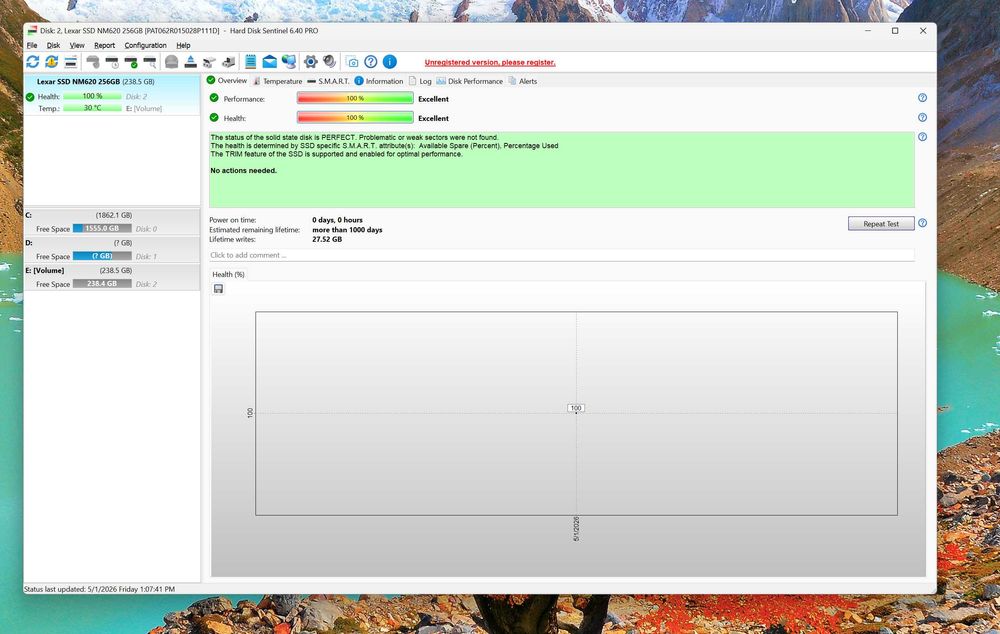This screenshot has width=1000, height=634.
Task: Click the 100 data point label on graph
Action: click(576, 408)
